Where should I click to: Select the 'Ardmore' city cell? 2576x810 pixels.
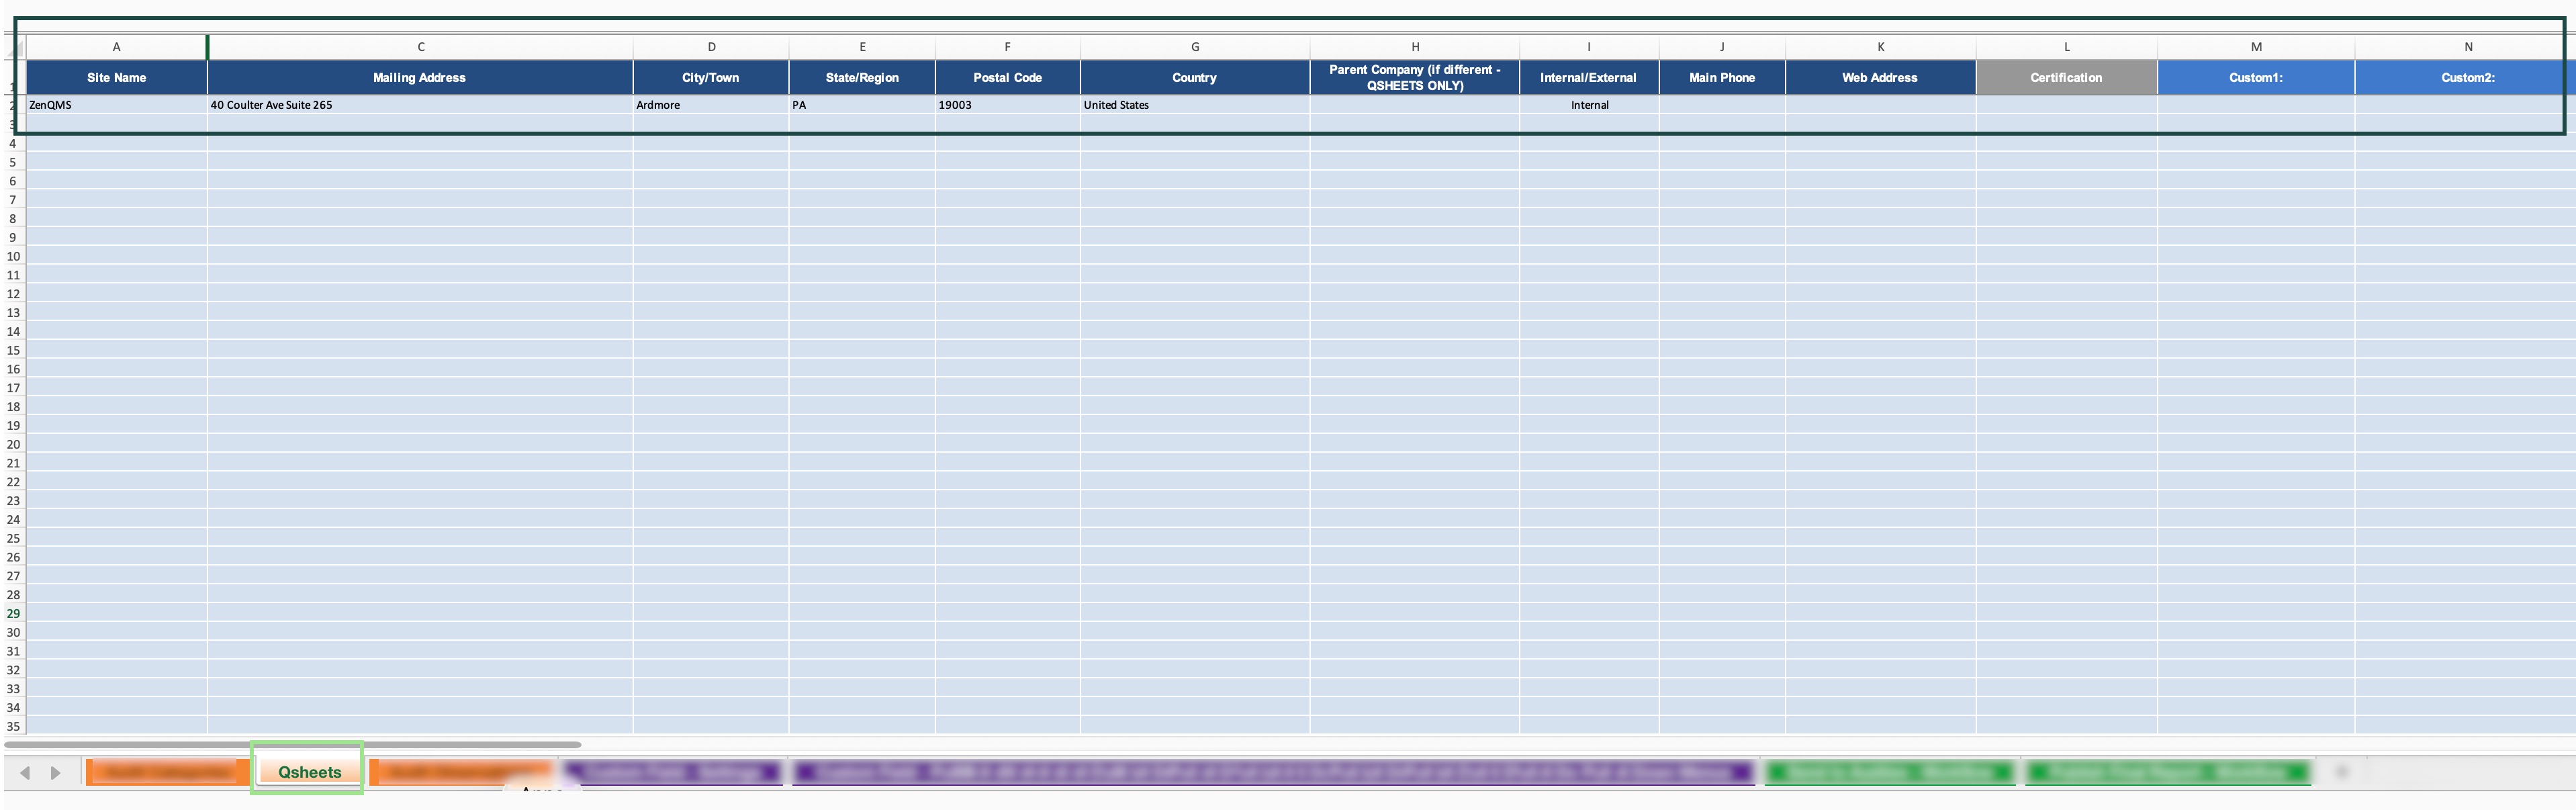click(x=711, y=105)
